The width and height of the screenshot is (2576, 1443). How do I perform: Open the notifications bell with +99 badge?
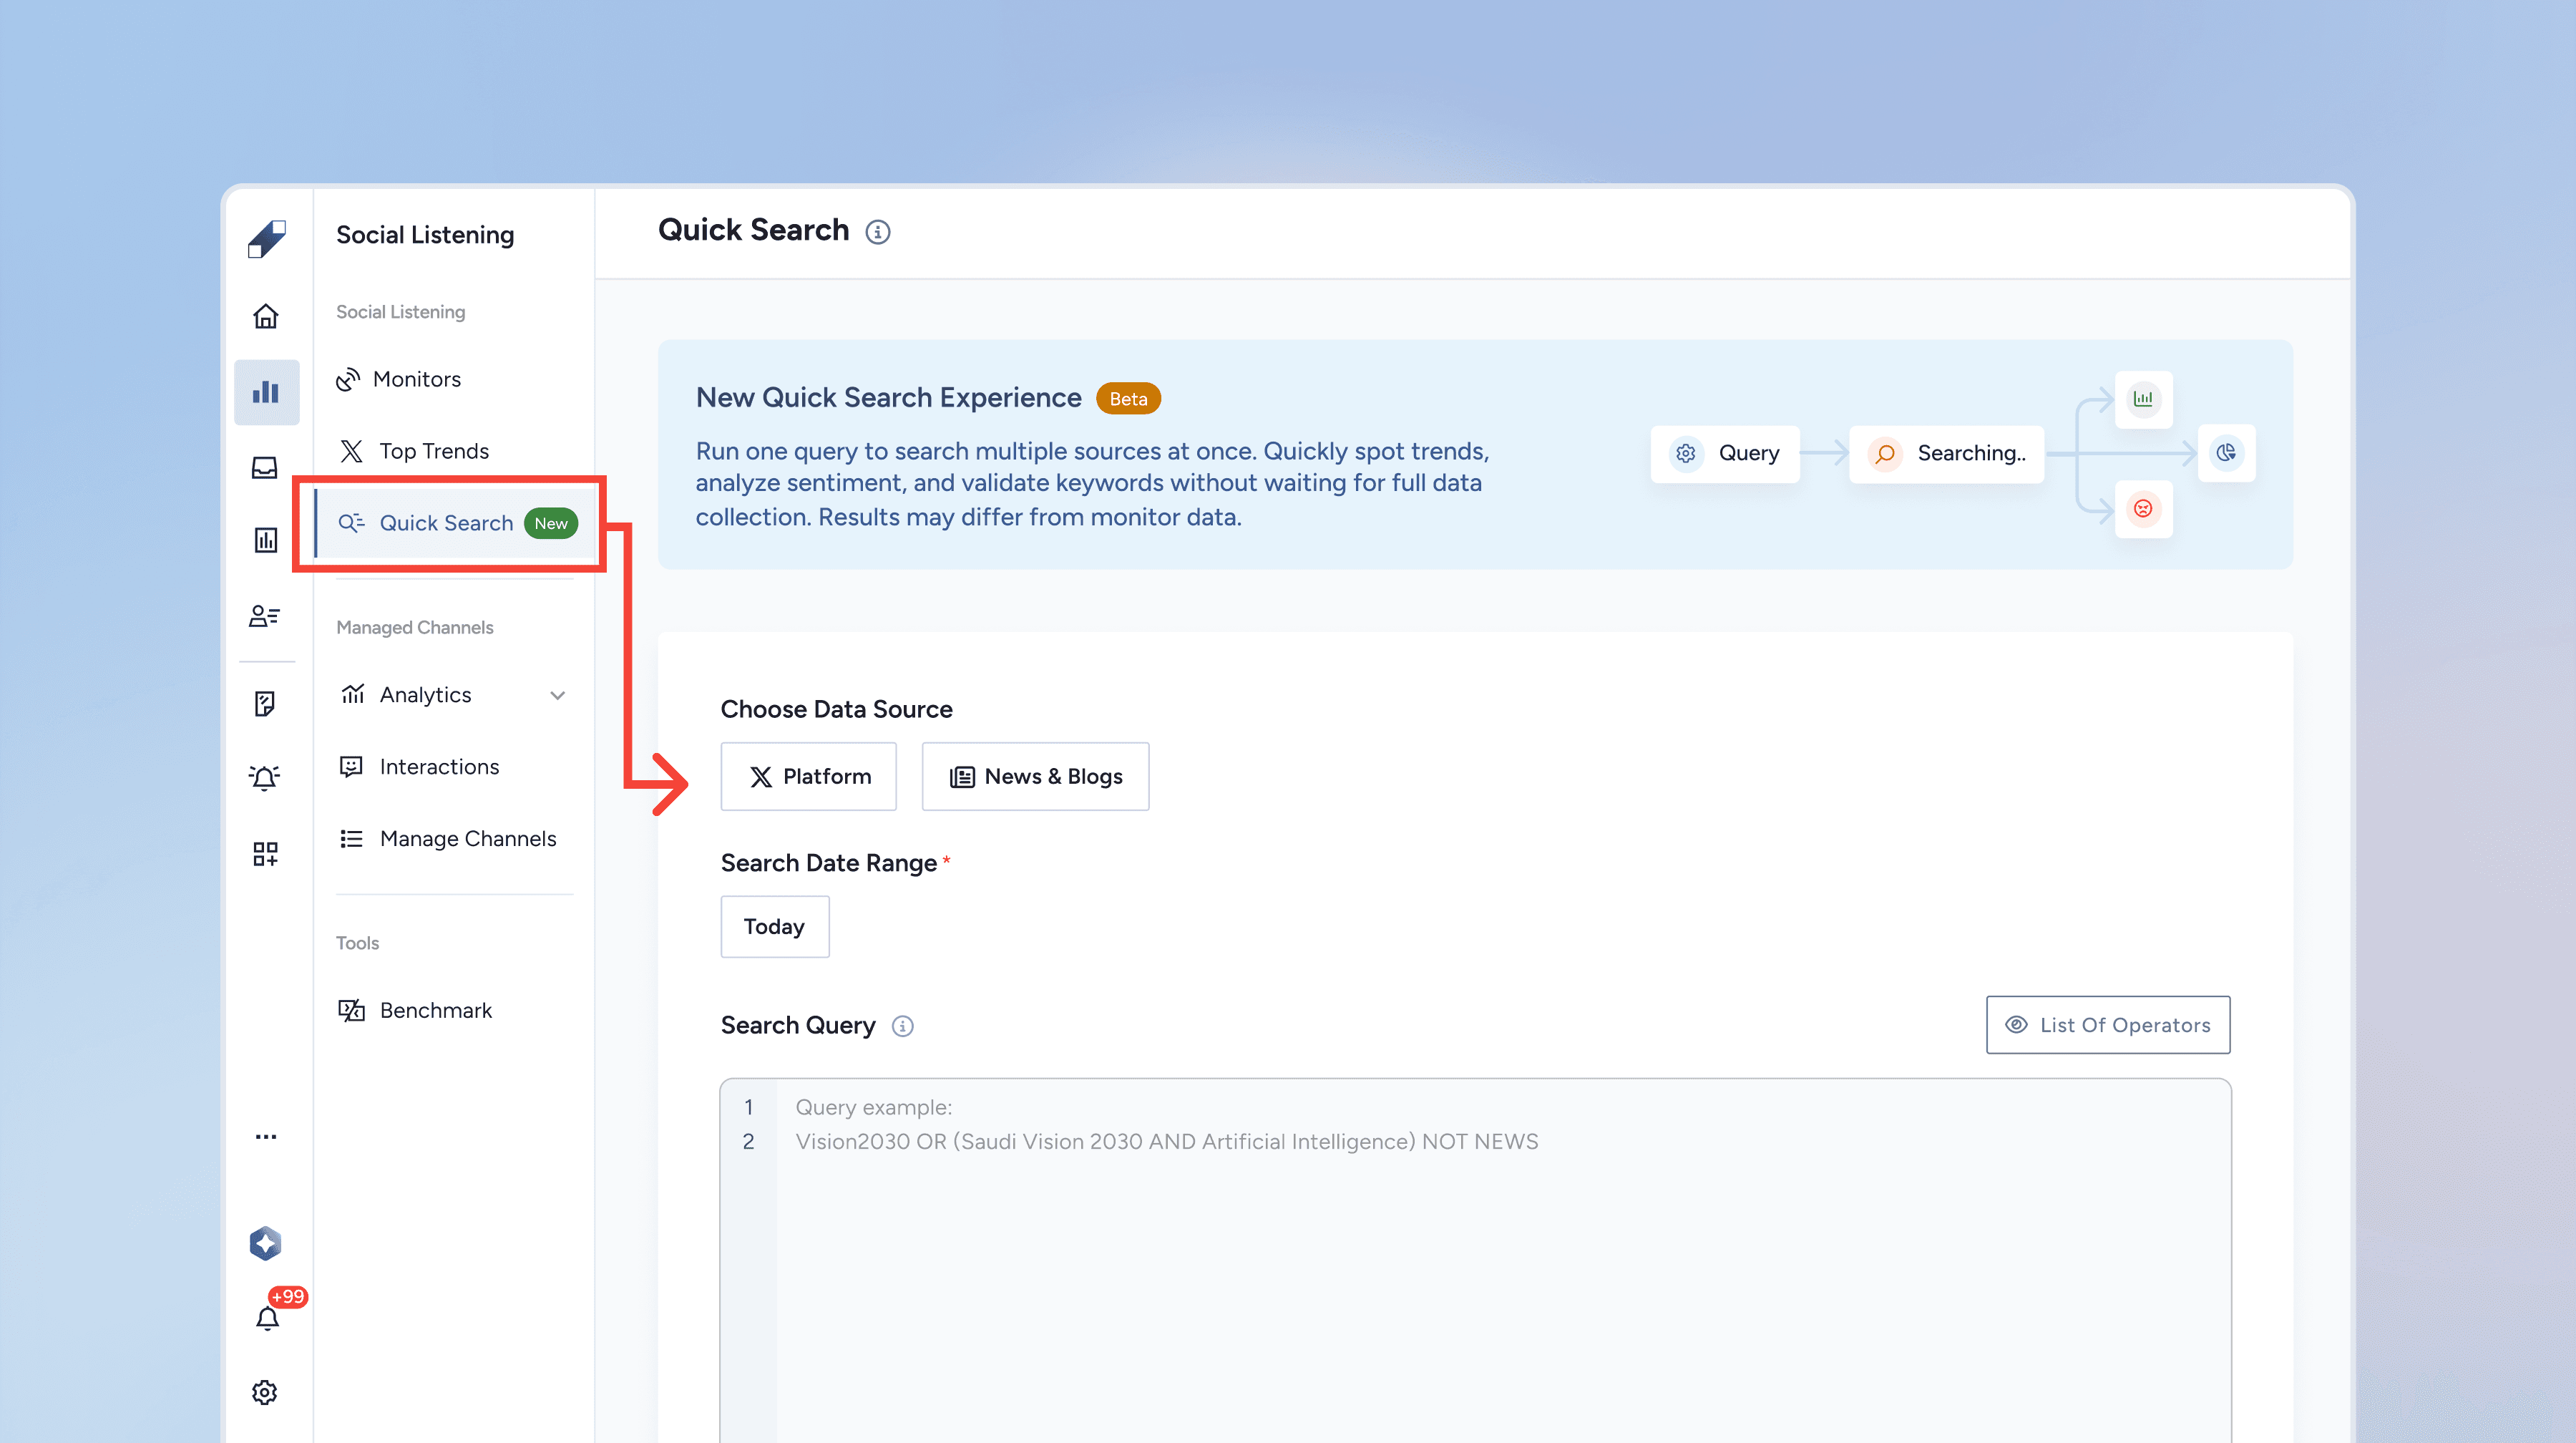pos(267,1318)
